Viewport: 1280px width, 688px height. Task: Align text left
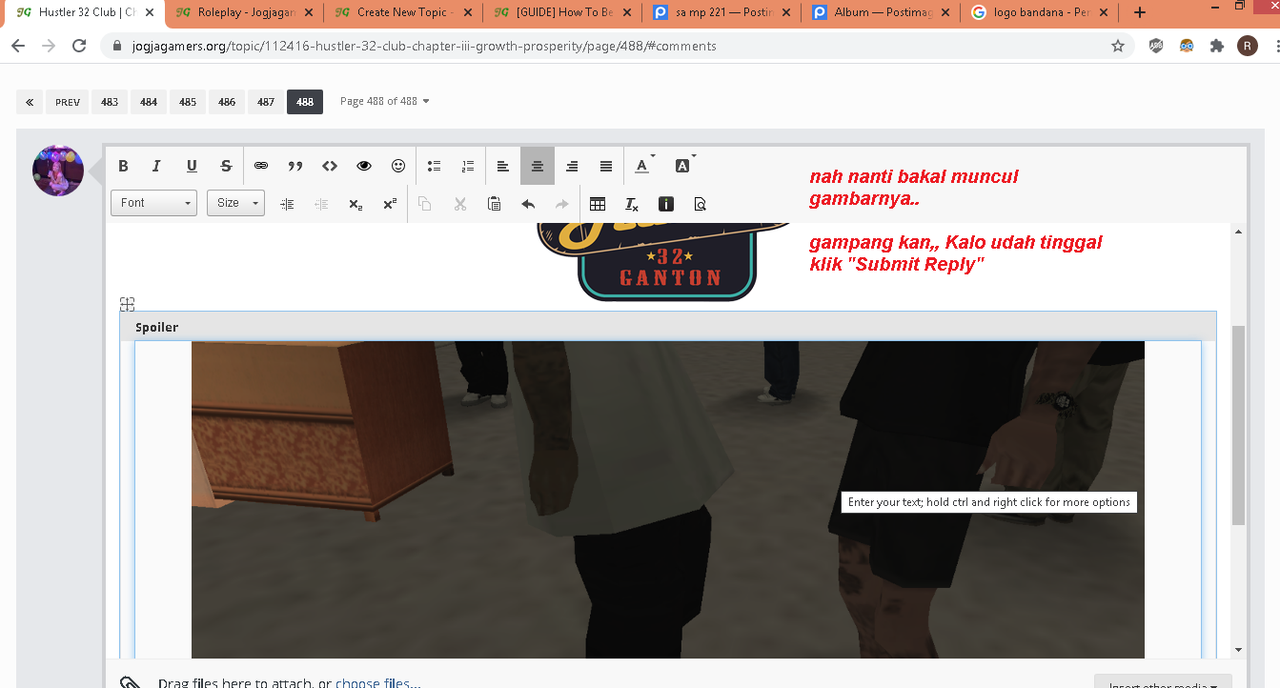(x=503, y=166)
